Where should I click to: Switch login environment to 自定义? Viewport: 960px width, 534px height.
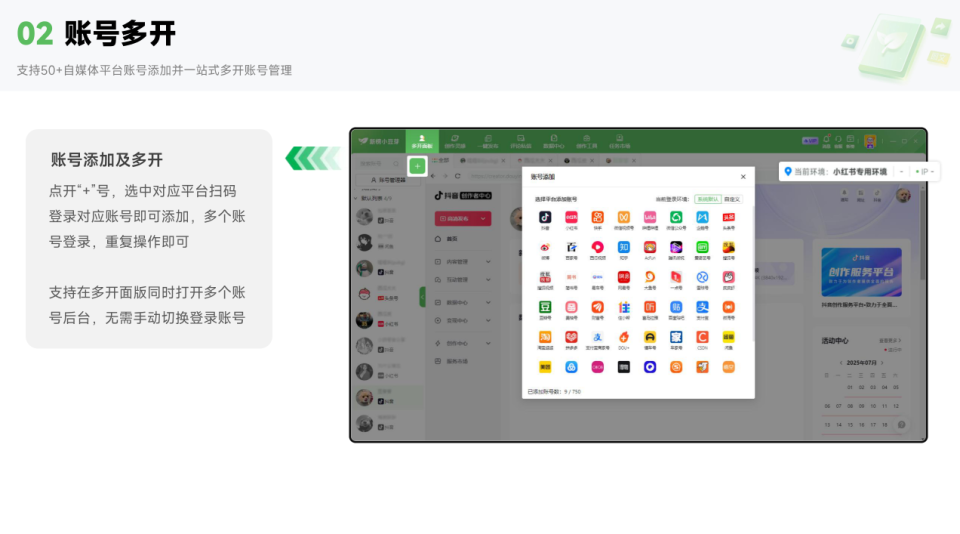(732, 199)
